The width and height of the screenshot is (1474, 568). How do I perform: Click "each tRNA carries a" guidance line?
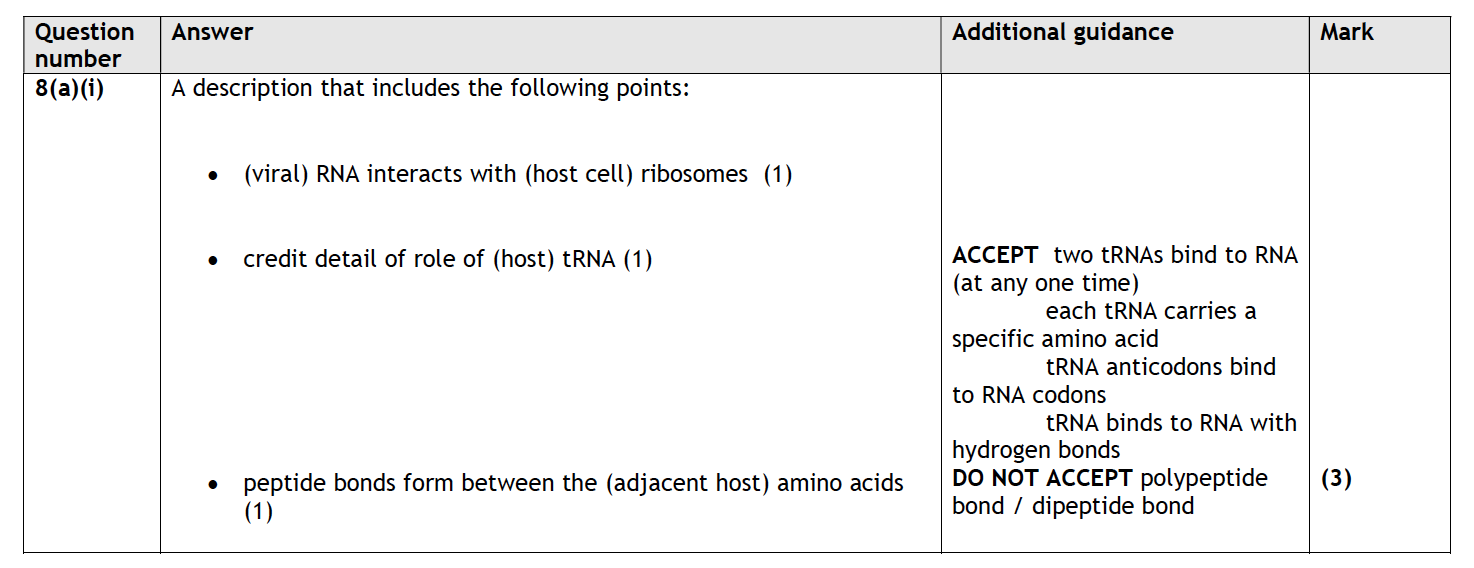1150,311
